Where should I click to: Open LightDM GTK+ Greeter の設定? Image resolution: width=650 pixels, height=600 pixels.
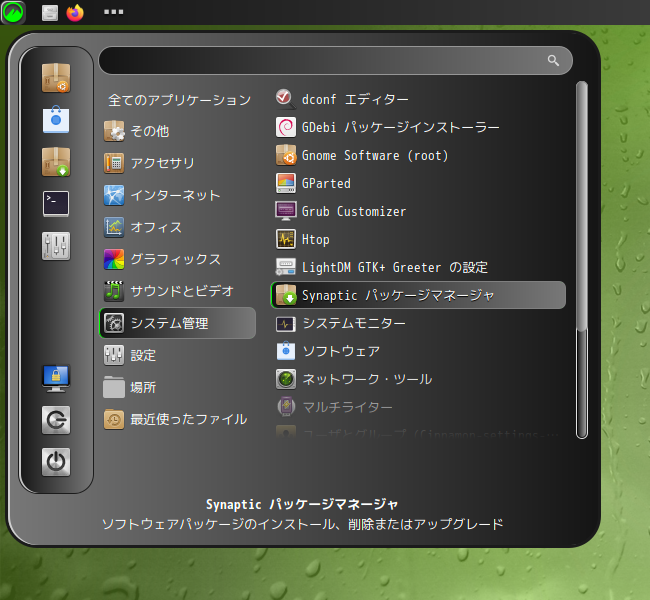tap(418, 267)
